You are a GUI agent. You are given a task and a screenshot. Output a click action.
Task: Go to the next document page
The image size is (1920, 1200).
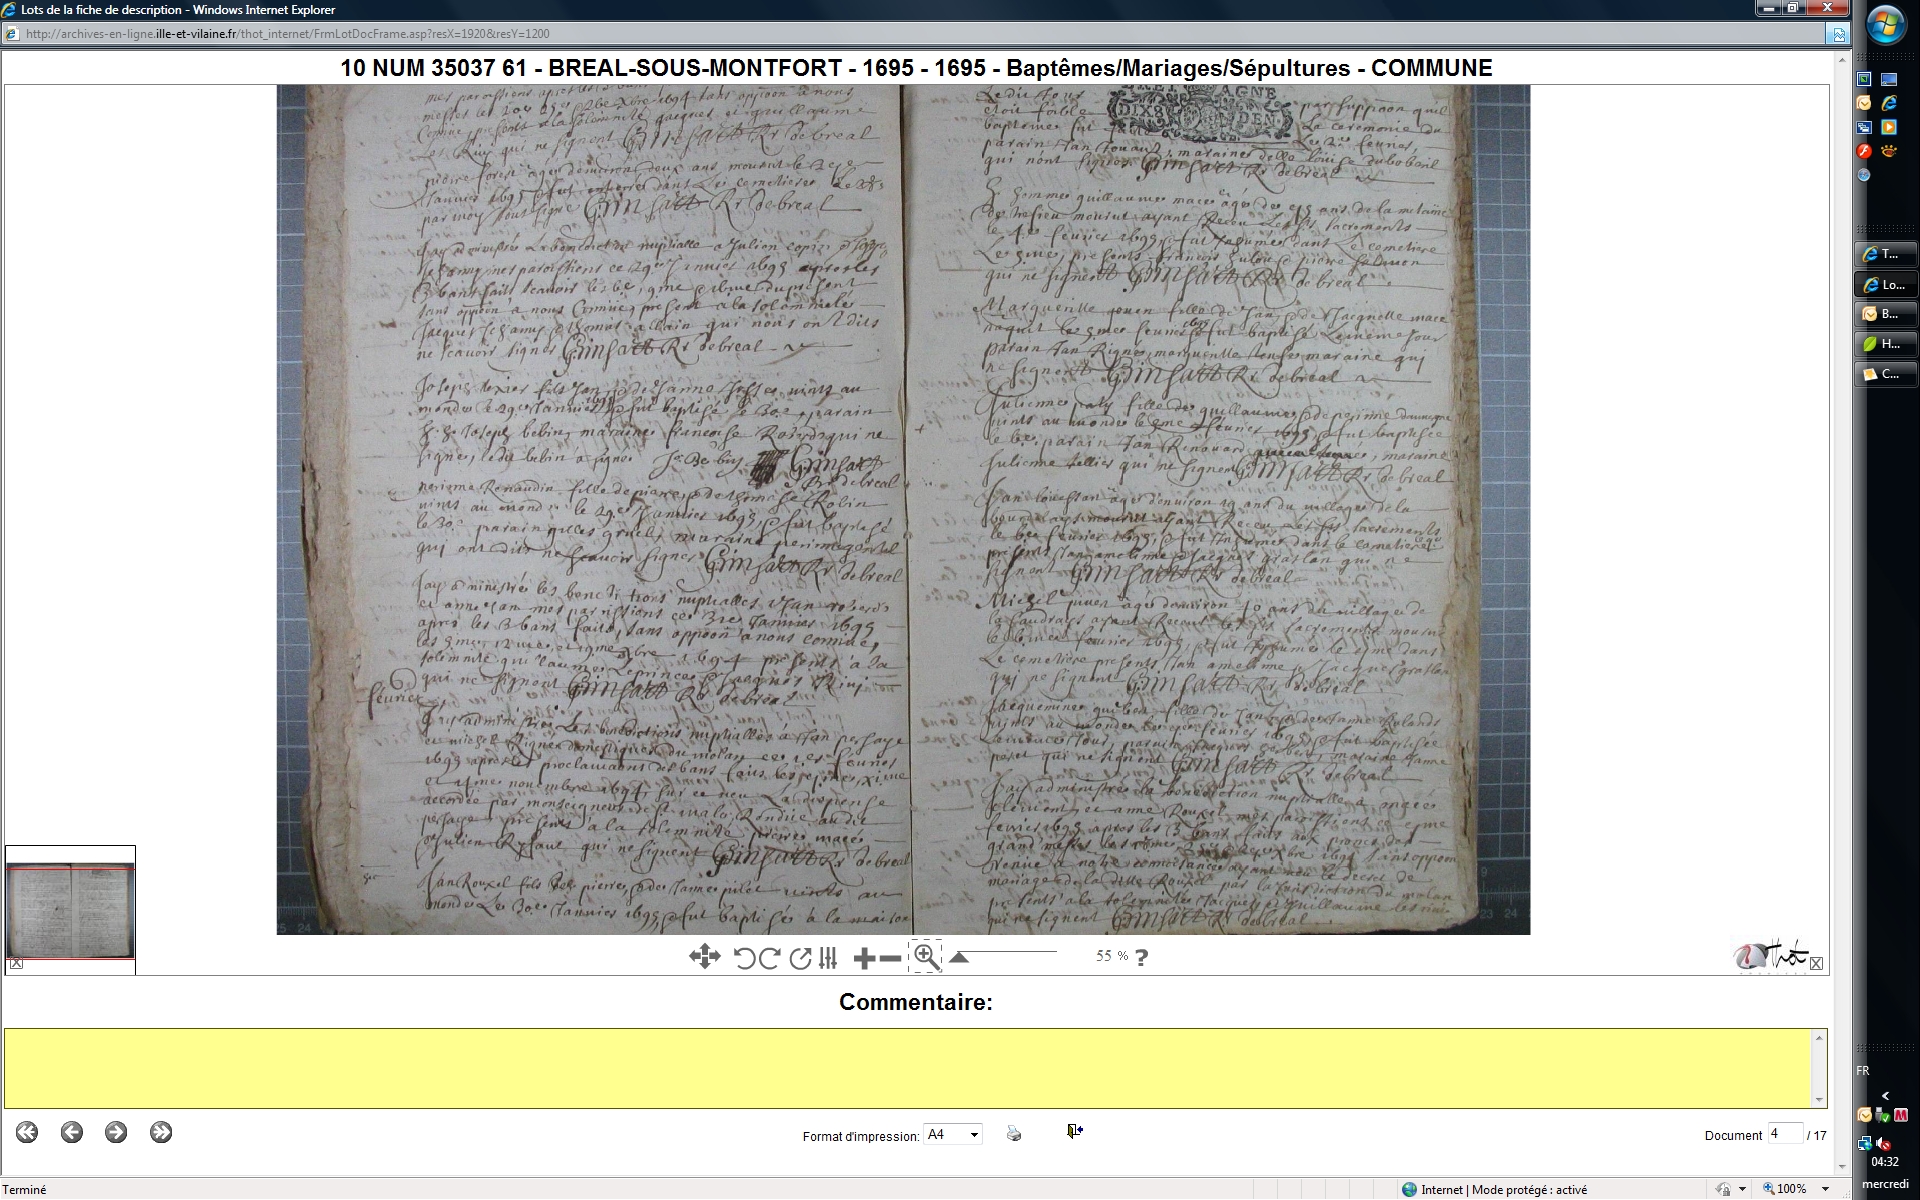(x=116, y=1132)
